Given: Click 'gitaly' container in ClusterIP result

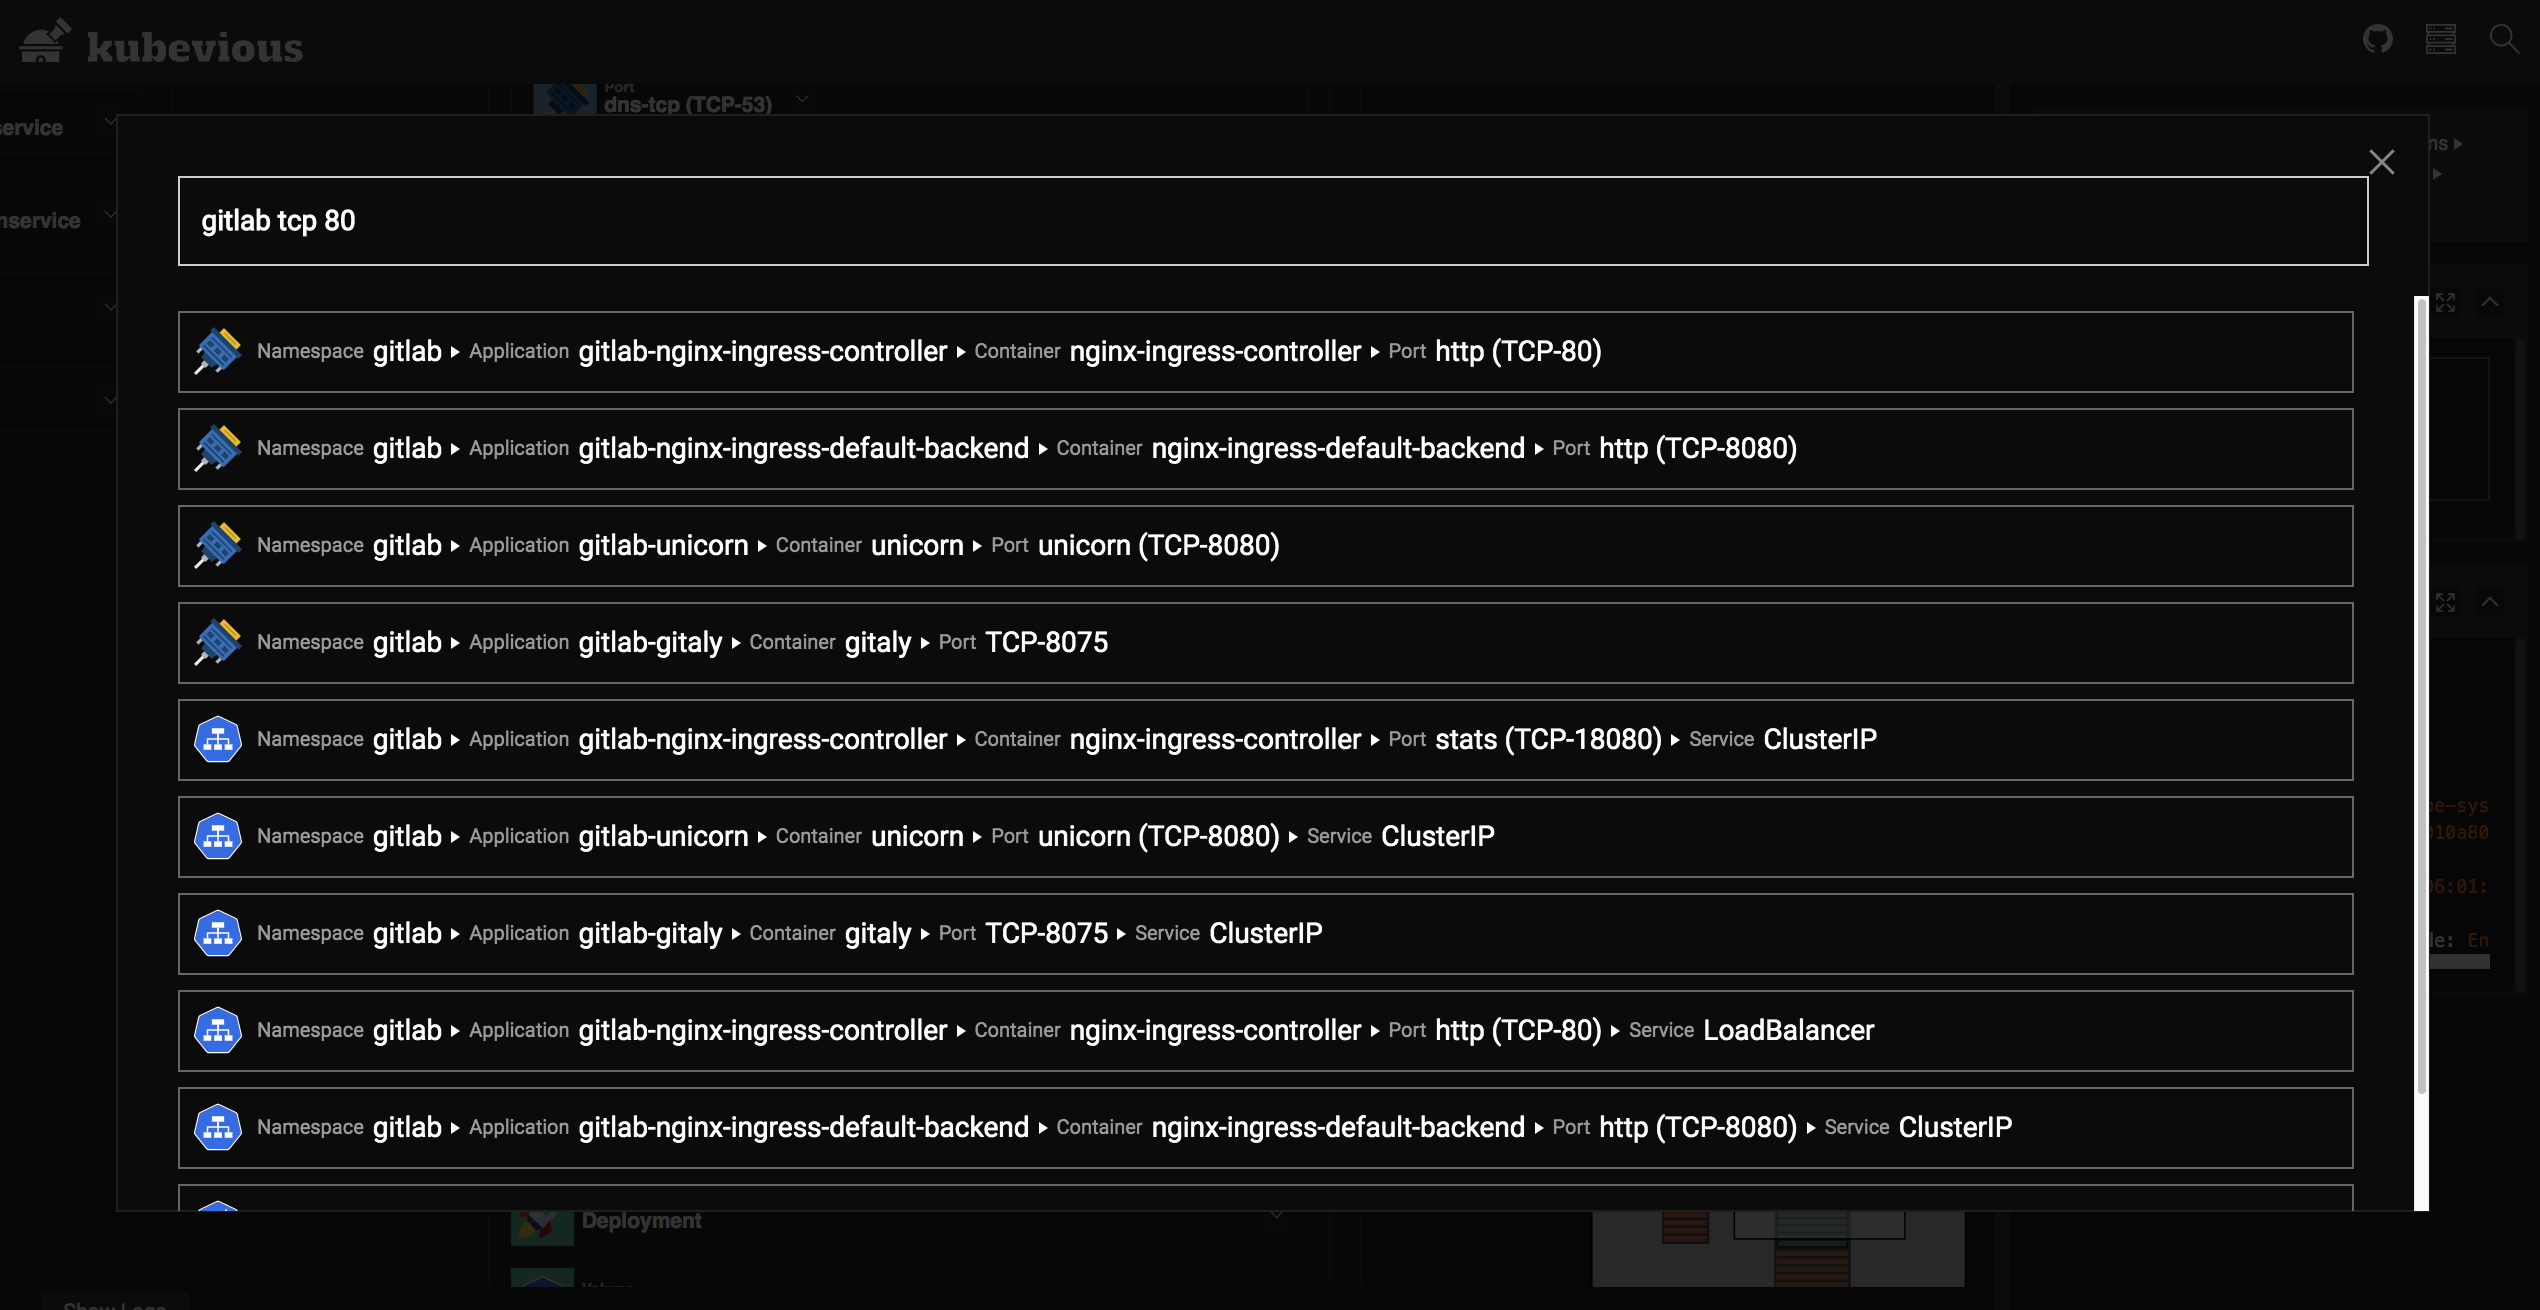Looking at the screenshot, I should (x=878, y=933).
